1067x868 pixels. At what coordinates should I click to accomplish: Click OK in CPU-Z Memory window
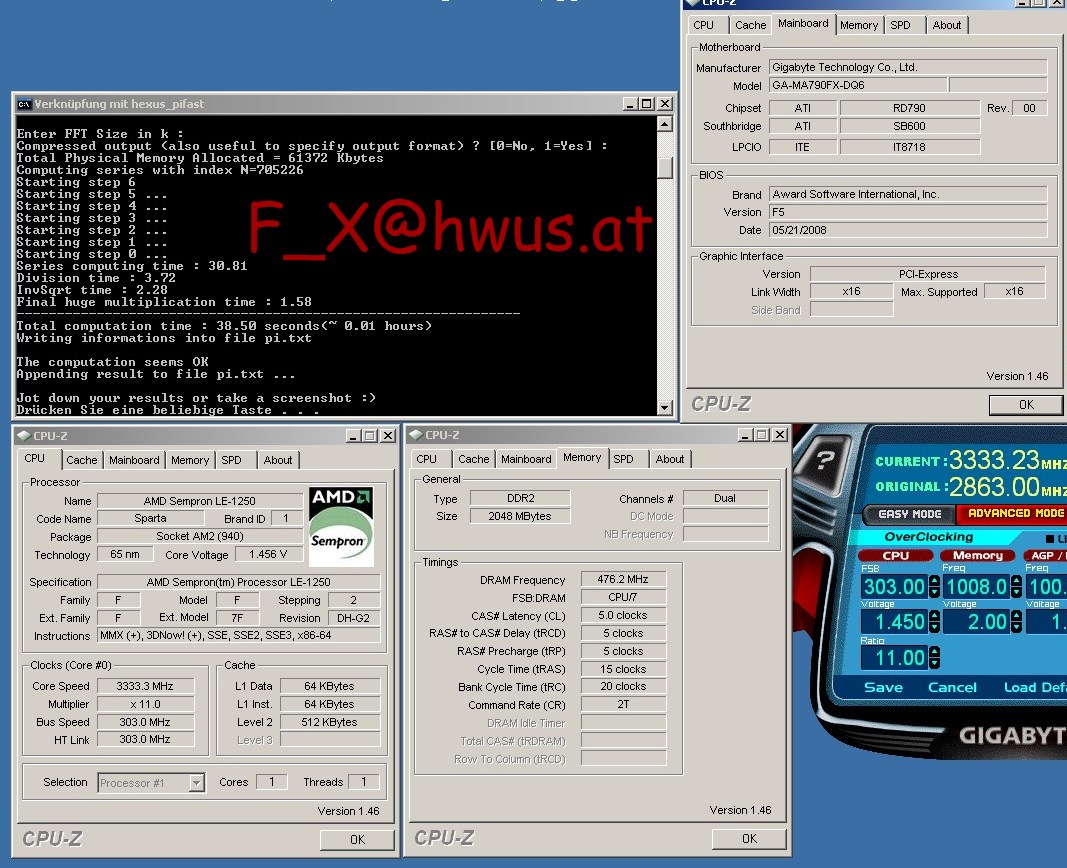point(749,839)
